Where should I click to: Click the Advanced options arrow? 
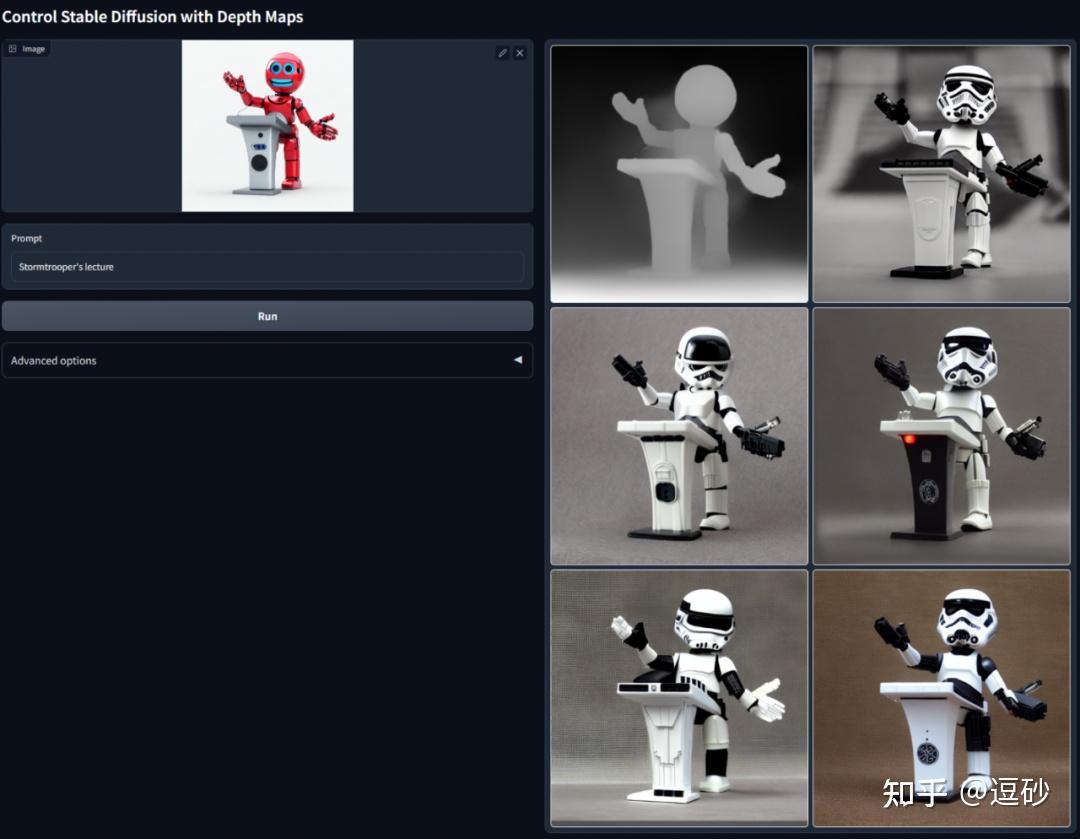pos(518,360)
